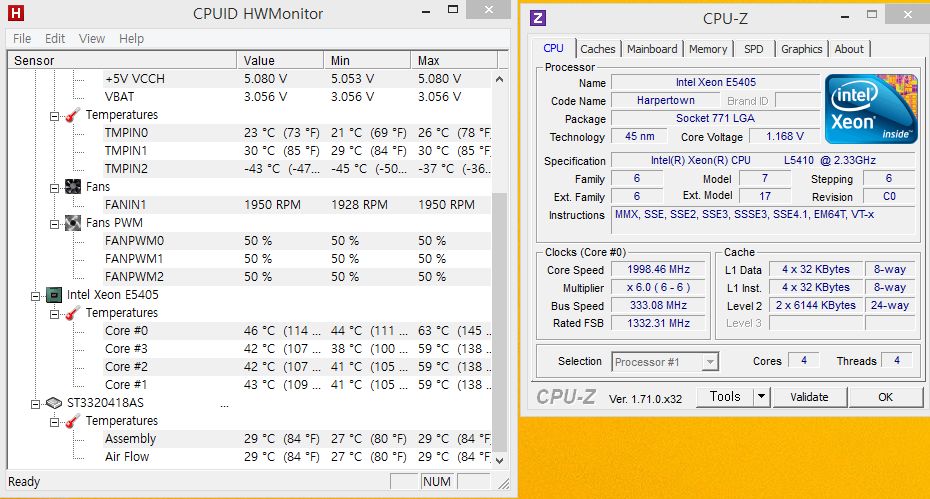Switch to the Caches tab in CPU-Z

[x=598, y=49]
